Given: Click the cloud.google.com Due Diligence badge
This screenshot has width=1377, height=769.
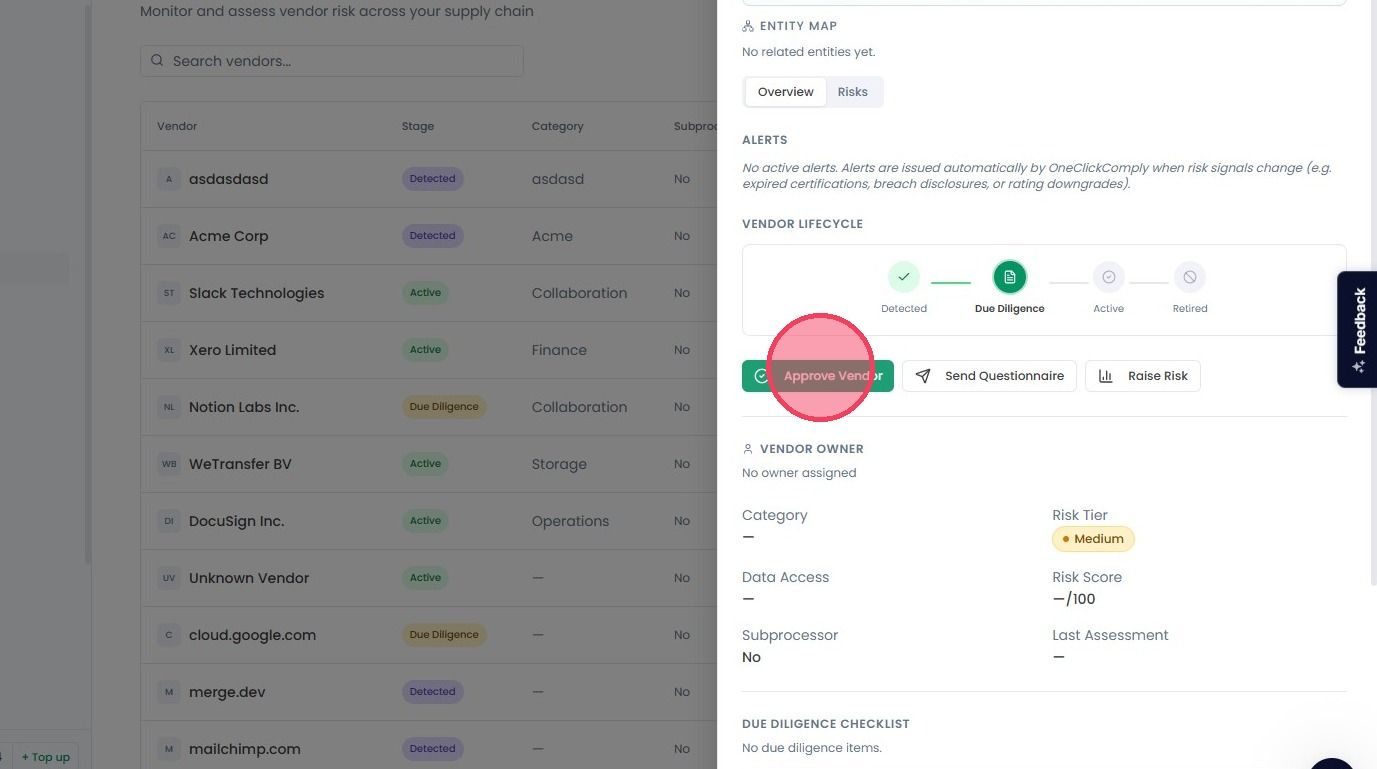Looking at the screenshot, I should click(444, 635).
